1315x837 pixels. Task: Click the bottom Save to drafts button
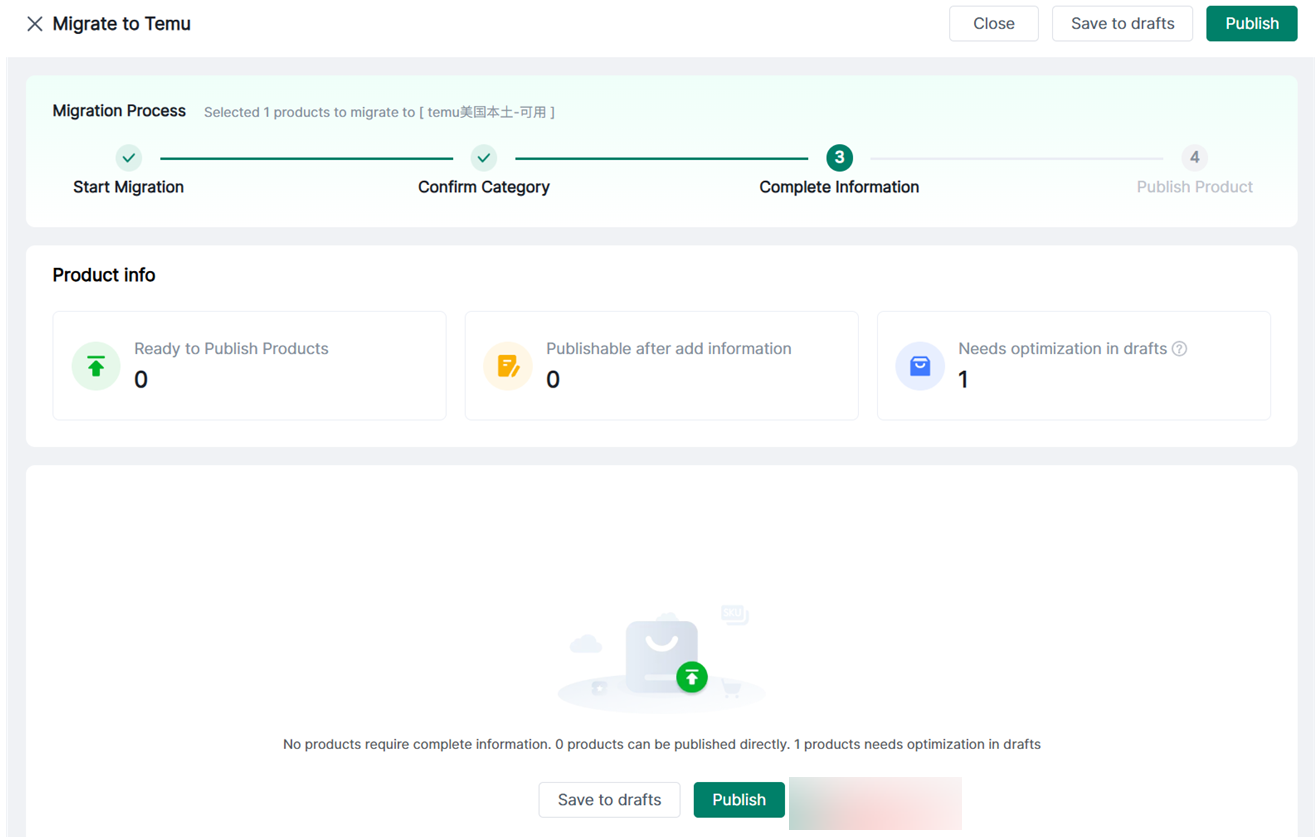tap(609, 800)
